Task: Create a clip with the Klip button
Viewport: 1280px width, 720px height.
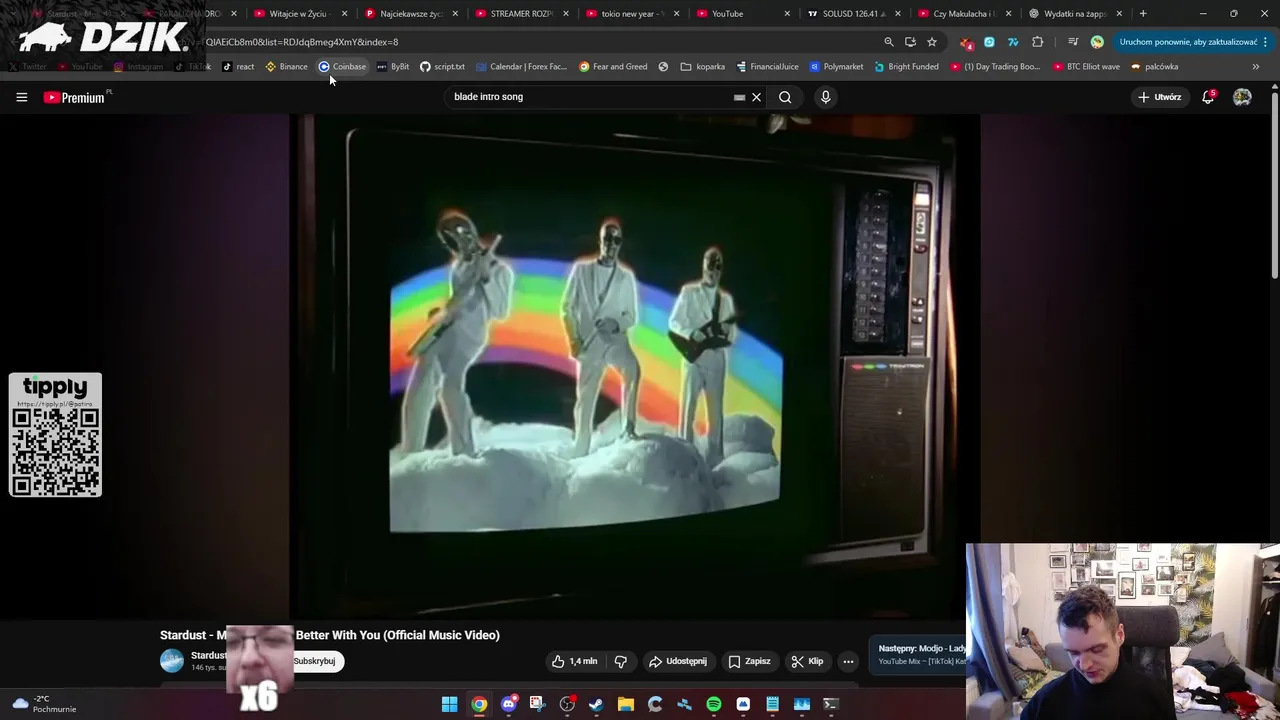Action: tap(807, 661)
